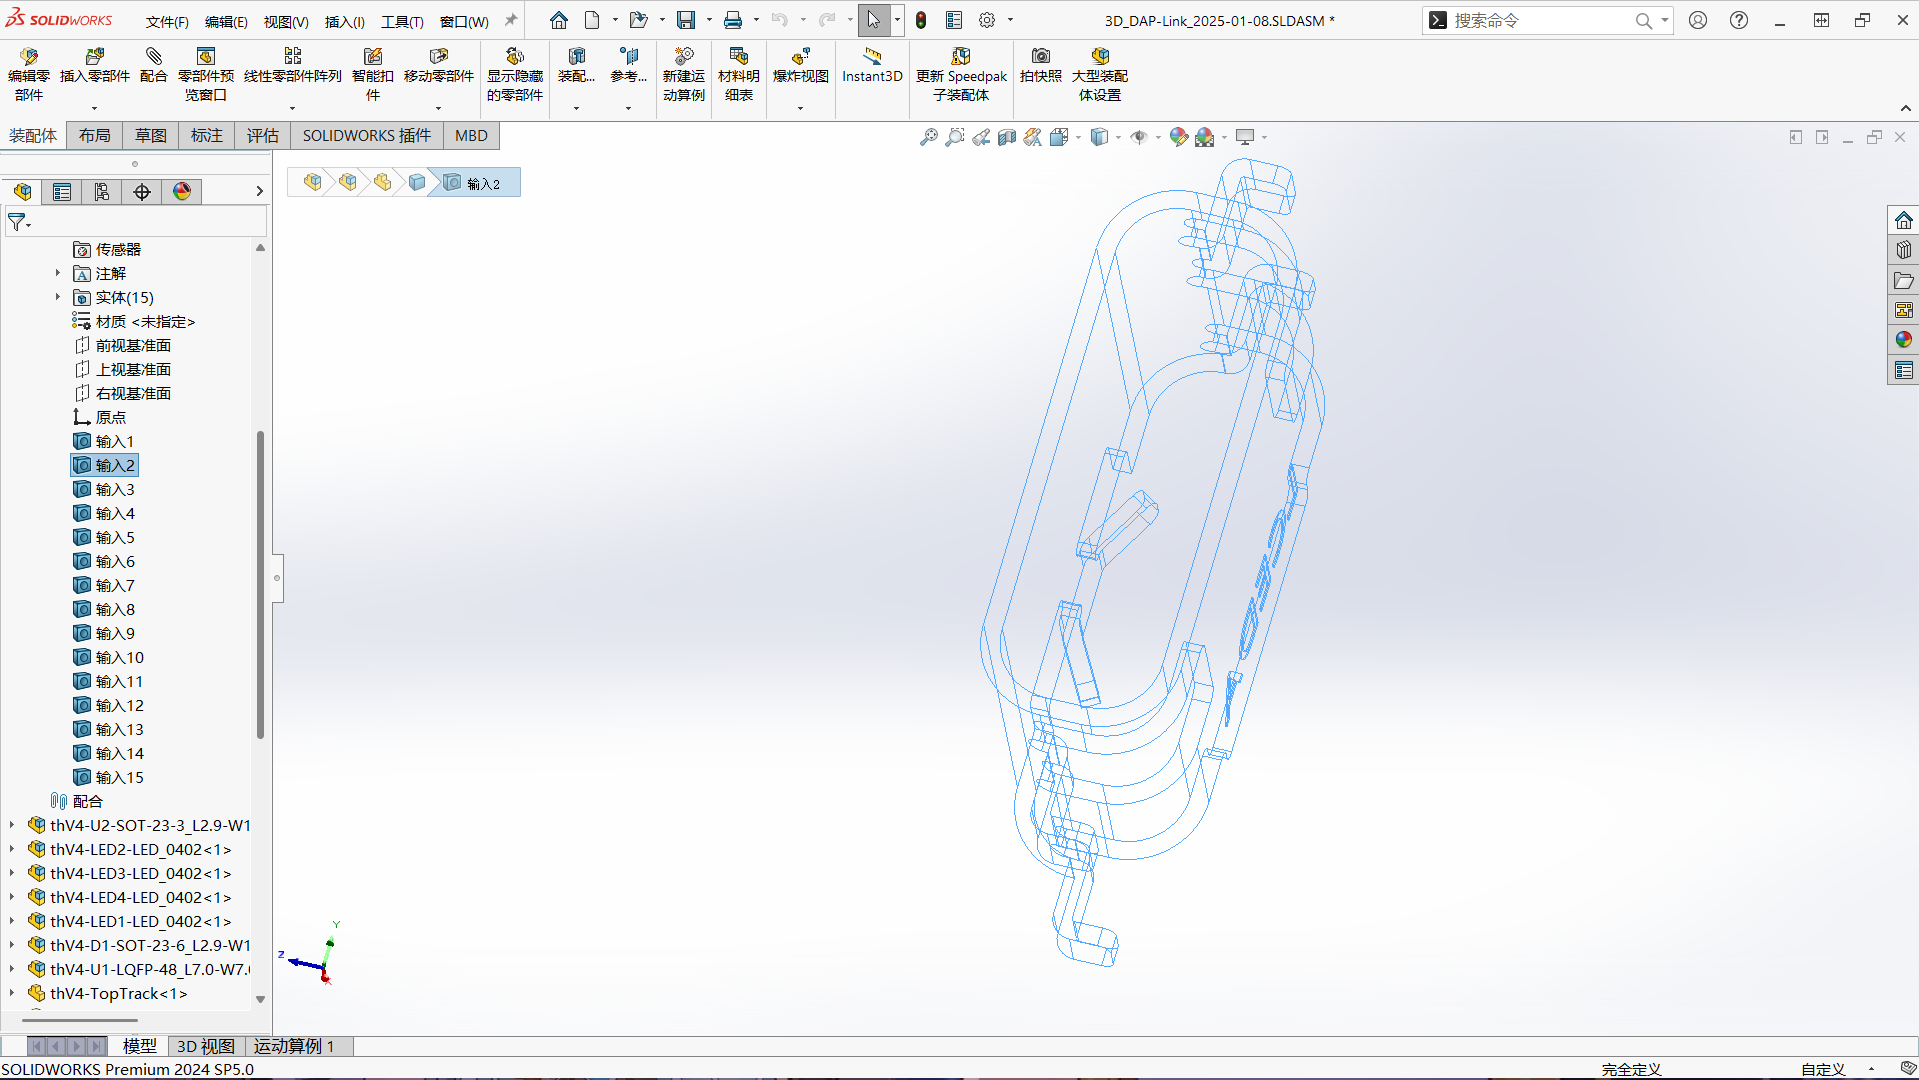Switch to the ConfigurationManager tab icon
The height and width of the screenshot is (1080, 1919).
pyautogui.click(x=102, y=192)
